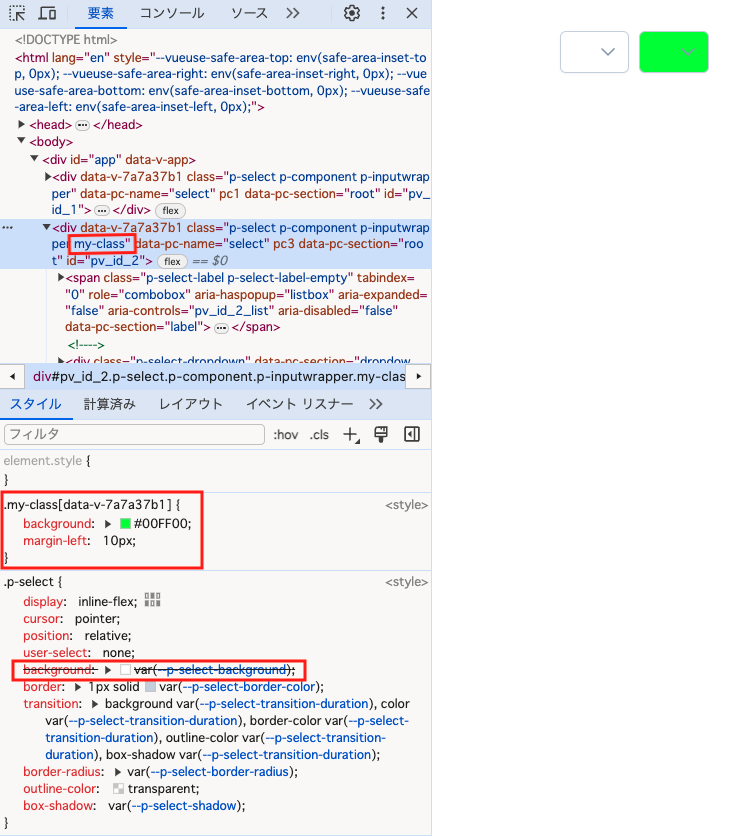Toggle the :hov element state button

click(286, 435)
